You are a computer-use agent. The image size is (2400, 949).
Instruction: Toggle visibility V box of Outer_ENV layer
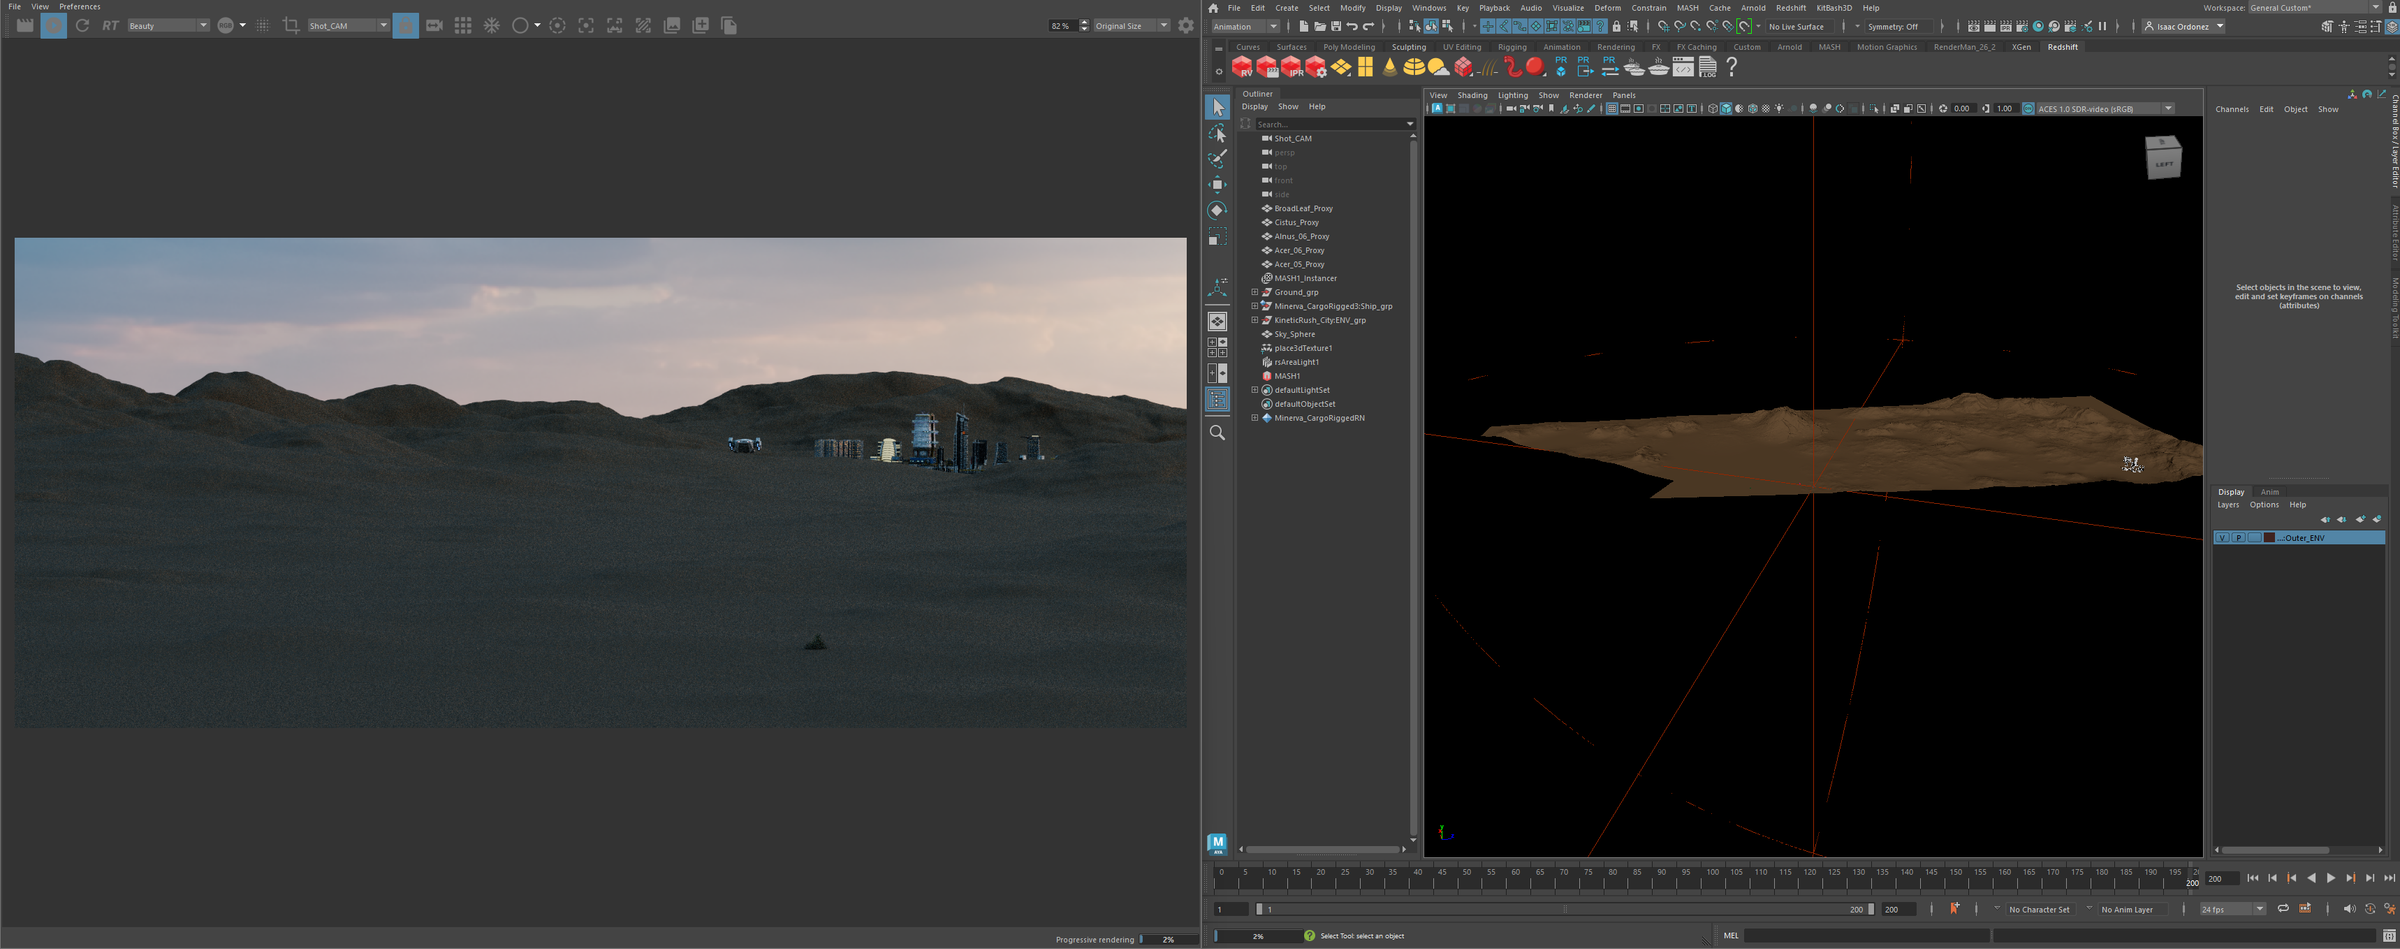tap(2222, 538)
